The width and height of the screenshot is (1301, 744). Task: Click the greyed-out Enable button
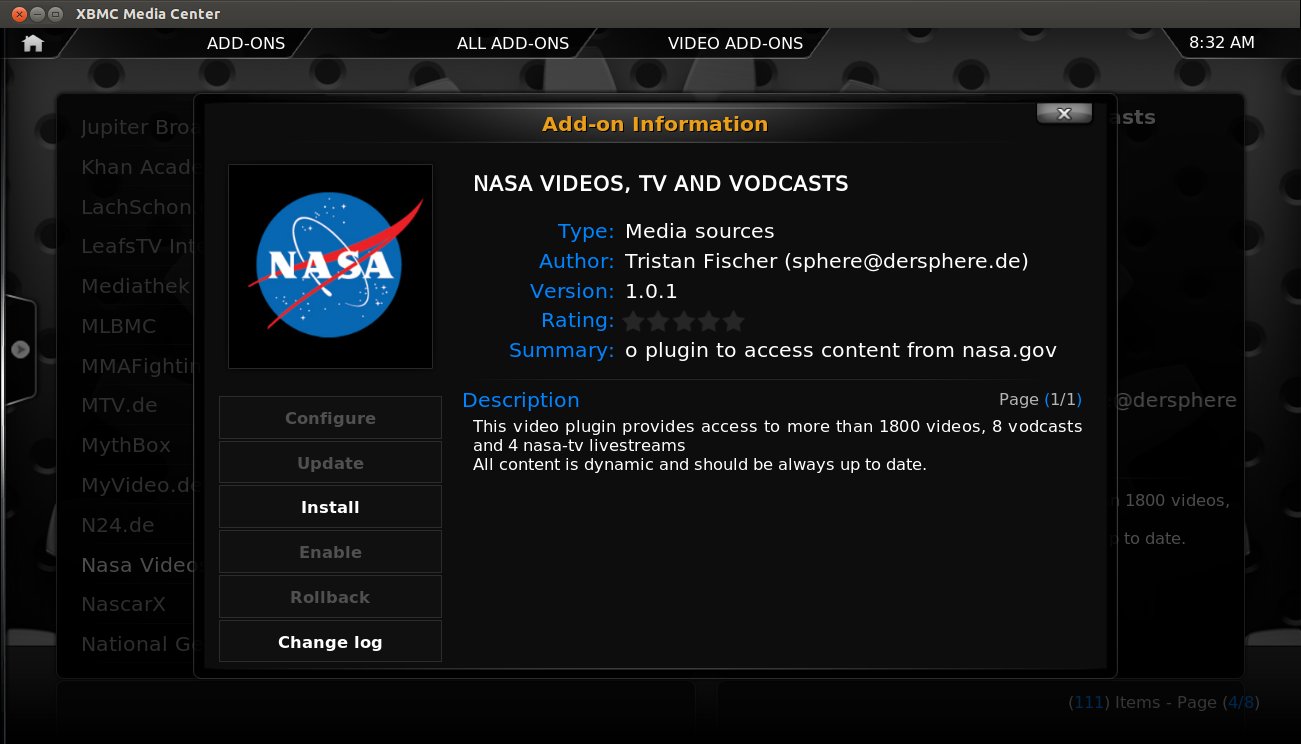(x=330, y=552)
